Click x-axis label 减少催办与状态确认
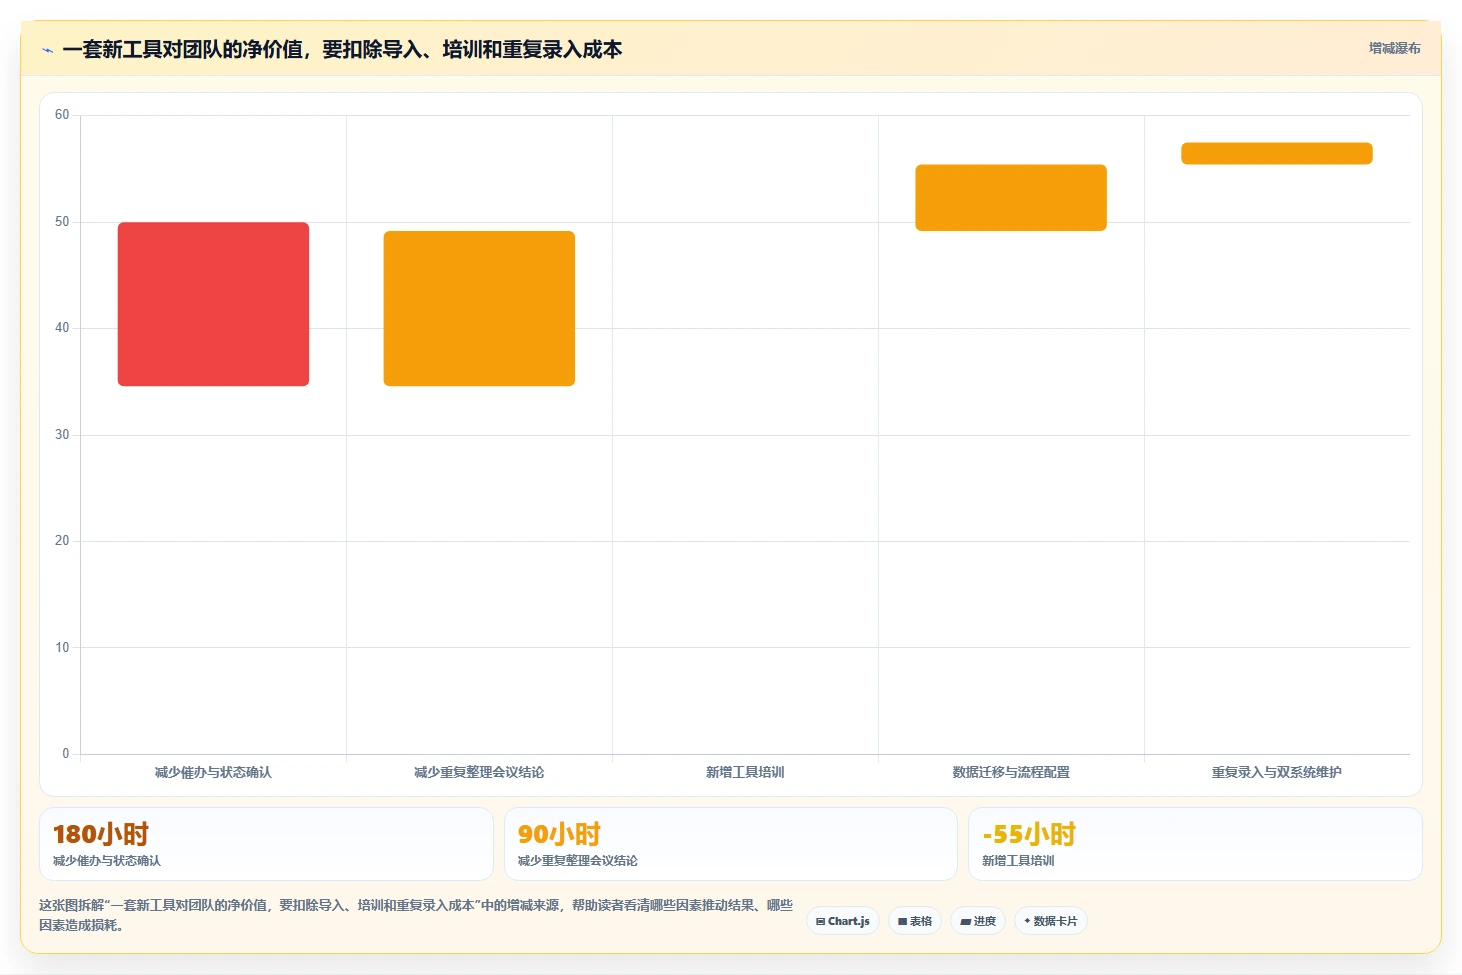The width and height of the screenshot is (1462, 975). pos(213,772)
